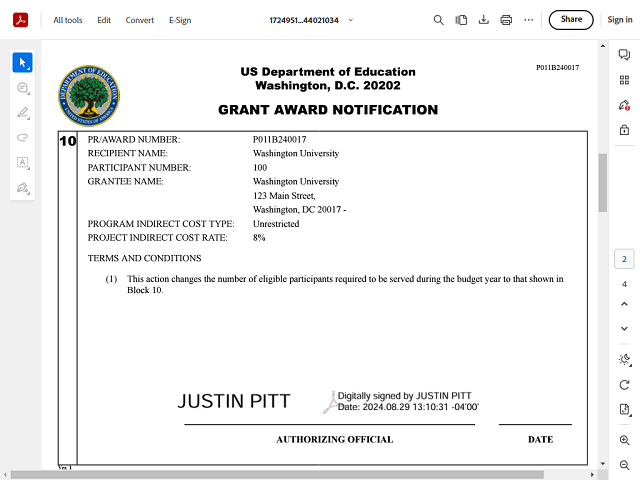The image size is (640, 480).
Task: Open the signature alerts panel
Action: [x=624, y=105]
